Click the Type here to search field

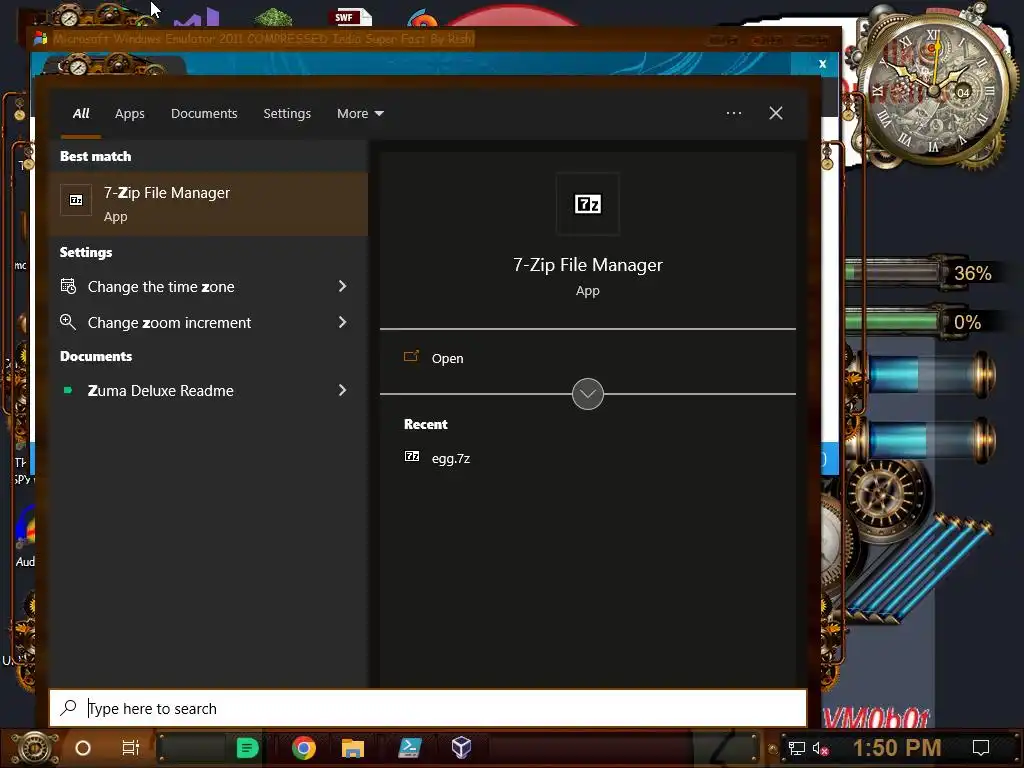tap(428, 708)
